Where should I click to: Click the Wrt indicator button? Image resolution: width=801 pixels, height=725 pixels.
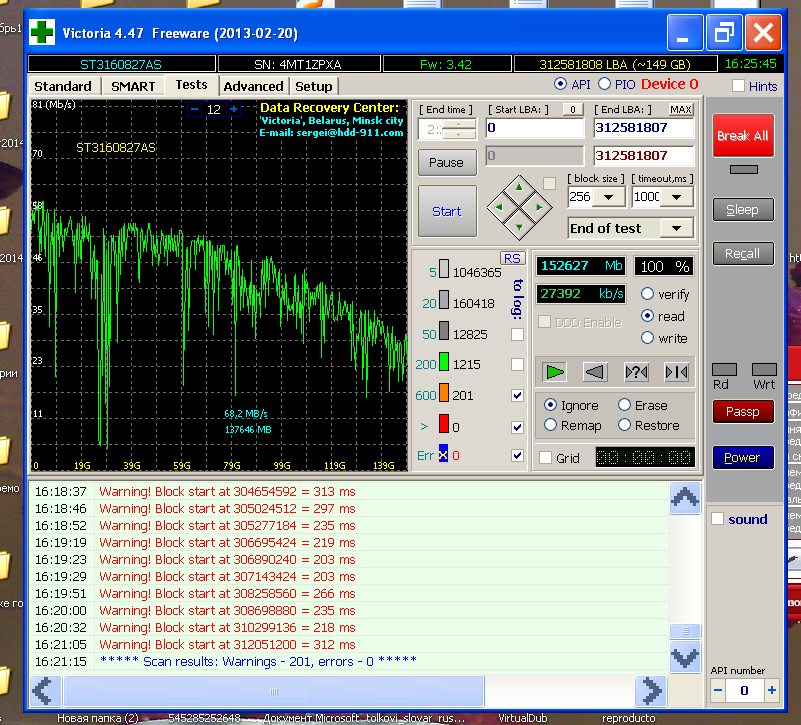point(764,369)
